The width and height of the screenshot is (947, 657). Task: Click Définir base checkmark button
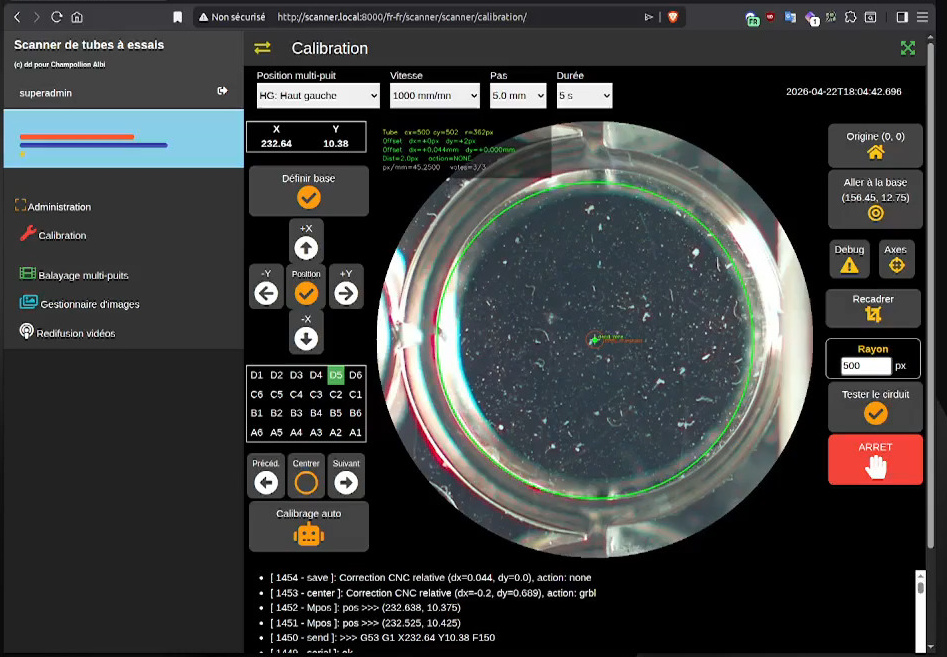tap(309, 191)
